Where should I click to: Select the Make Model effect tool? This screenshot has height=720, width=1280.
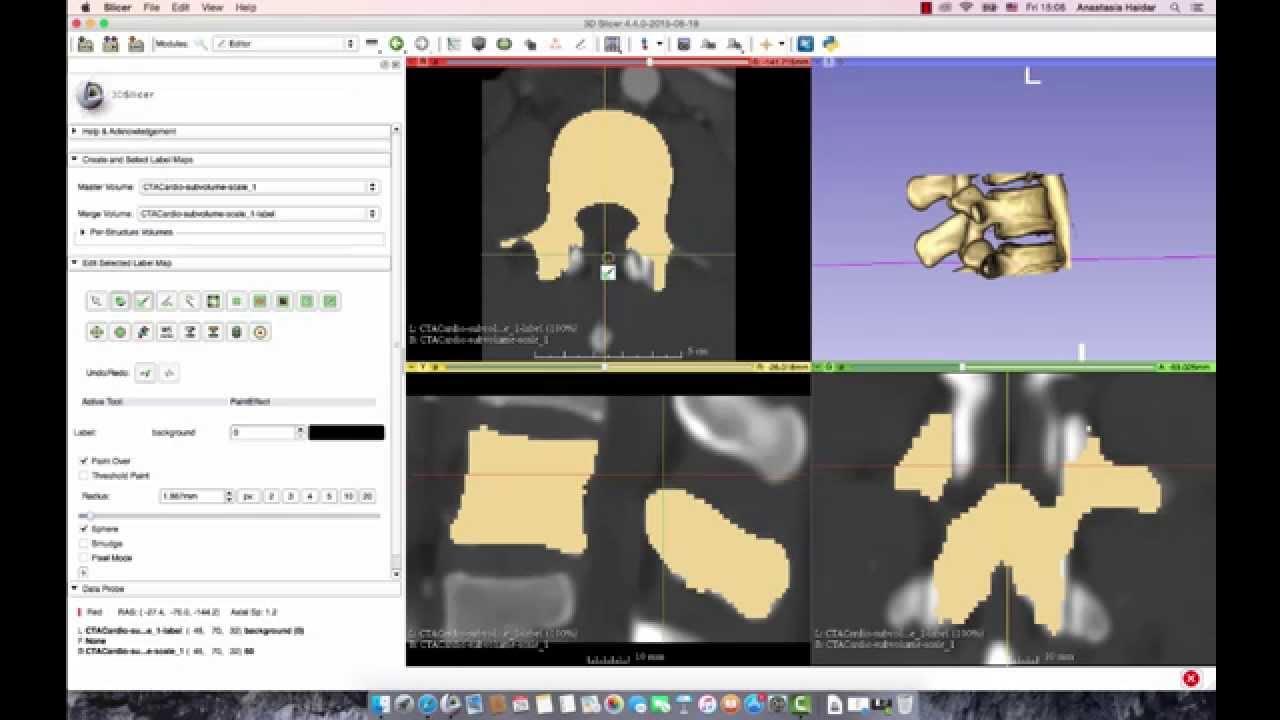tap(237, 332)
